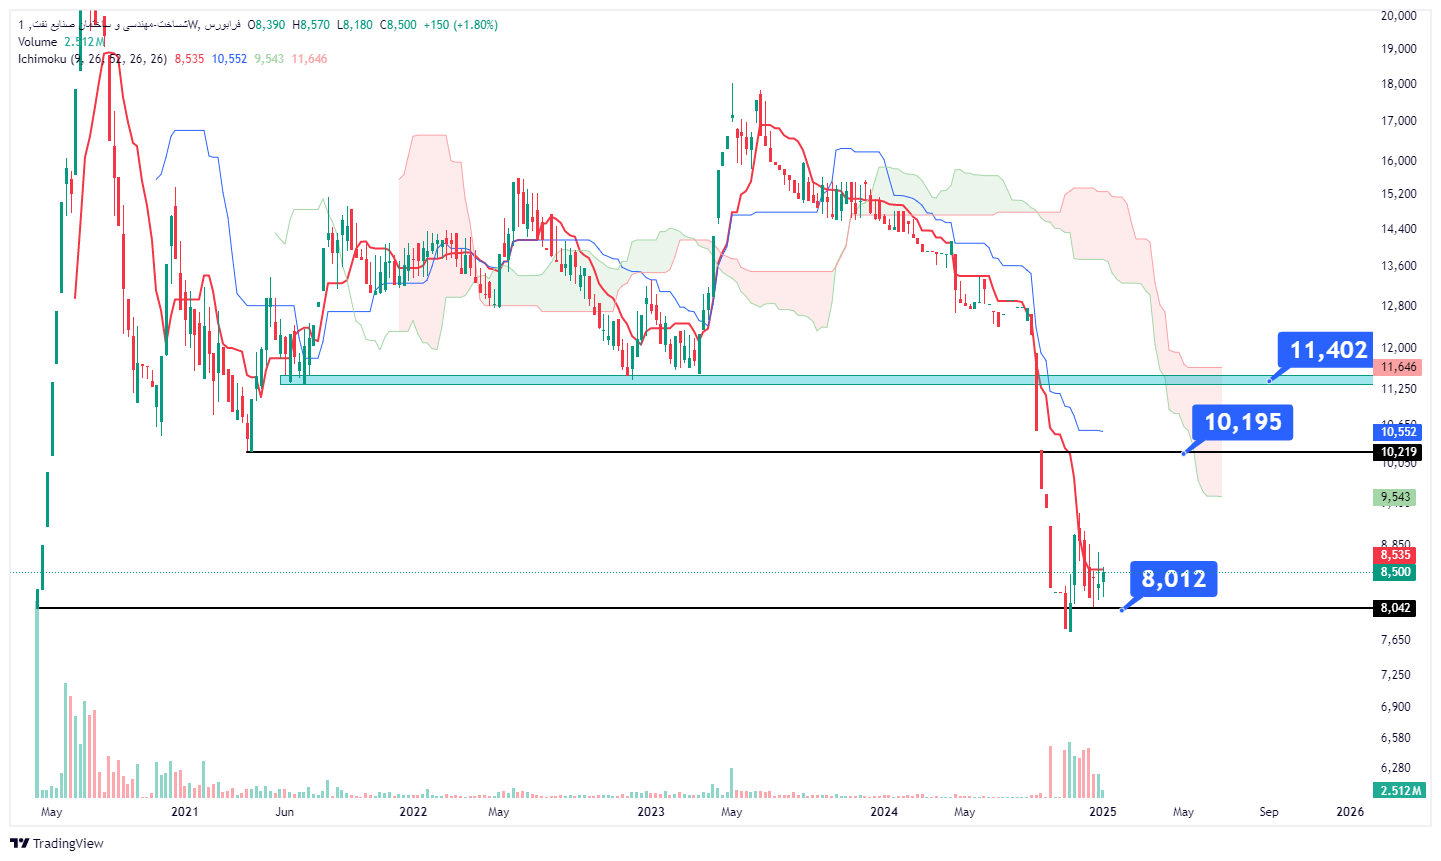Click the Jun label on time axis
The image size is (1441, 861).
tap(285, 812)
